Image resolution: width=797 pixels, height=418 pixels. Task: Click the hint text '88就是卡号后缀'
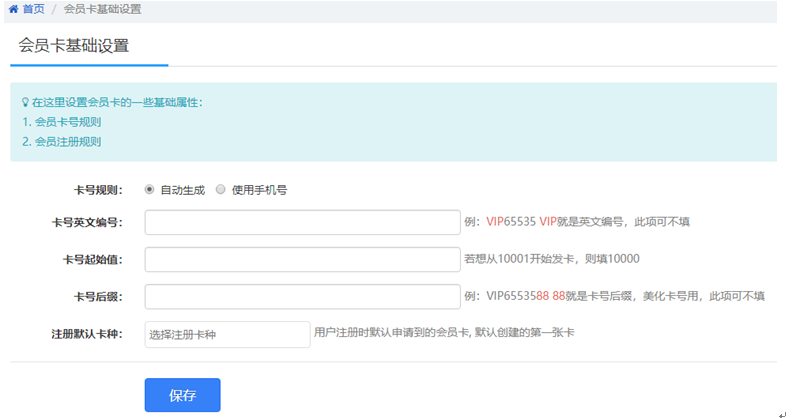(592, 295)
